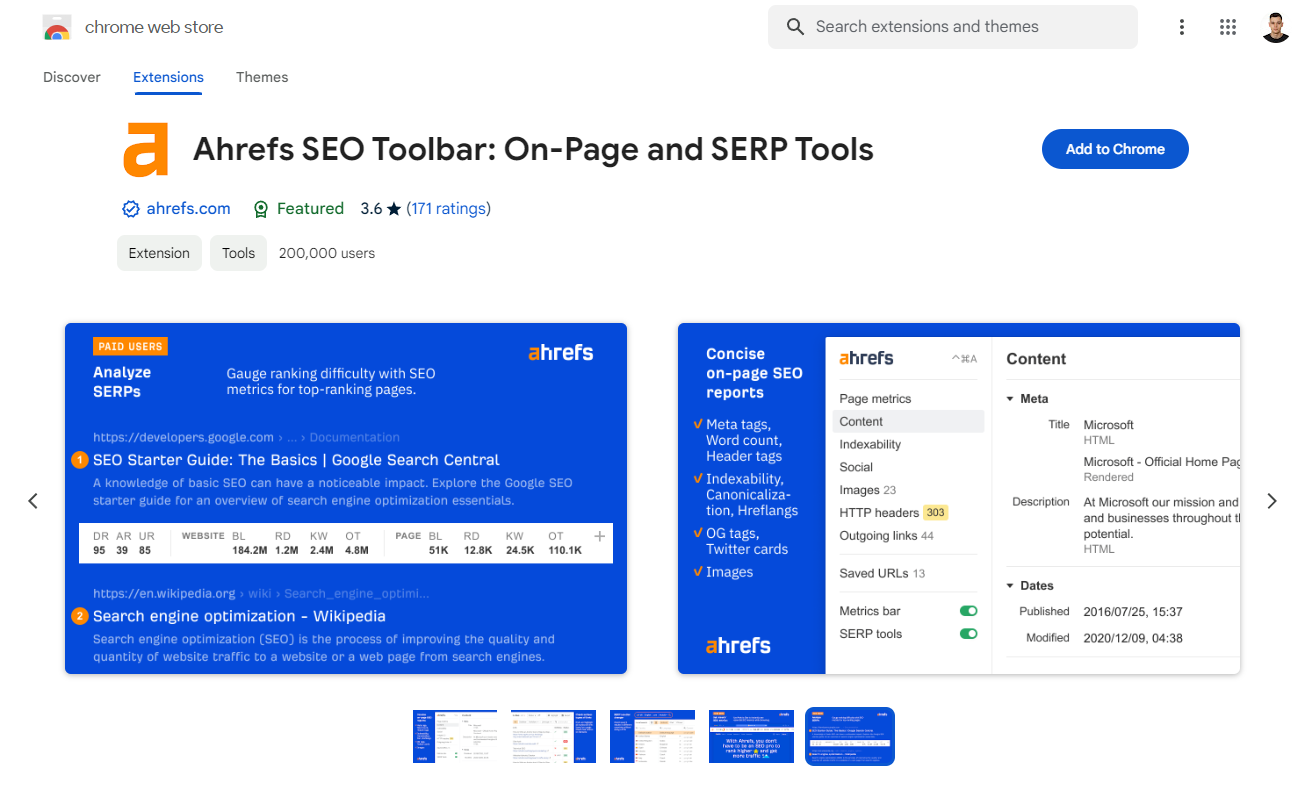Toggle the Metrics bar switch
Viewport: 1302px width, 805px height.
[x=968, y=611]
